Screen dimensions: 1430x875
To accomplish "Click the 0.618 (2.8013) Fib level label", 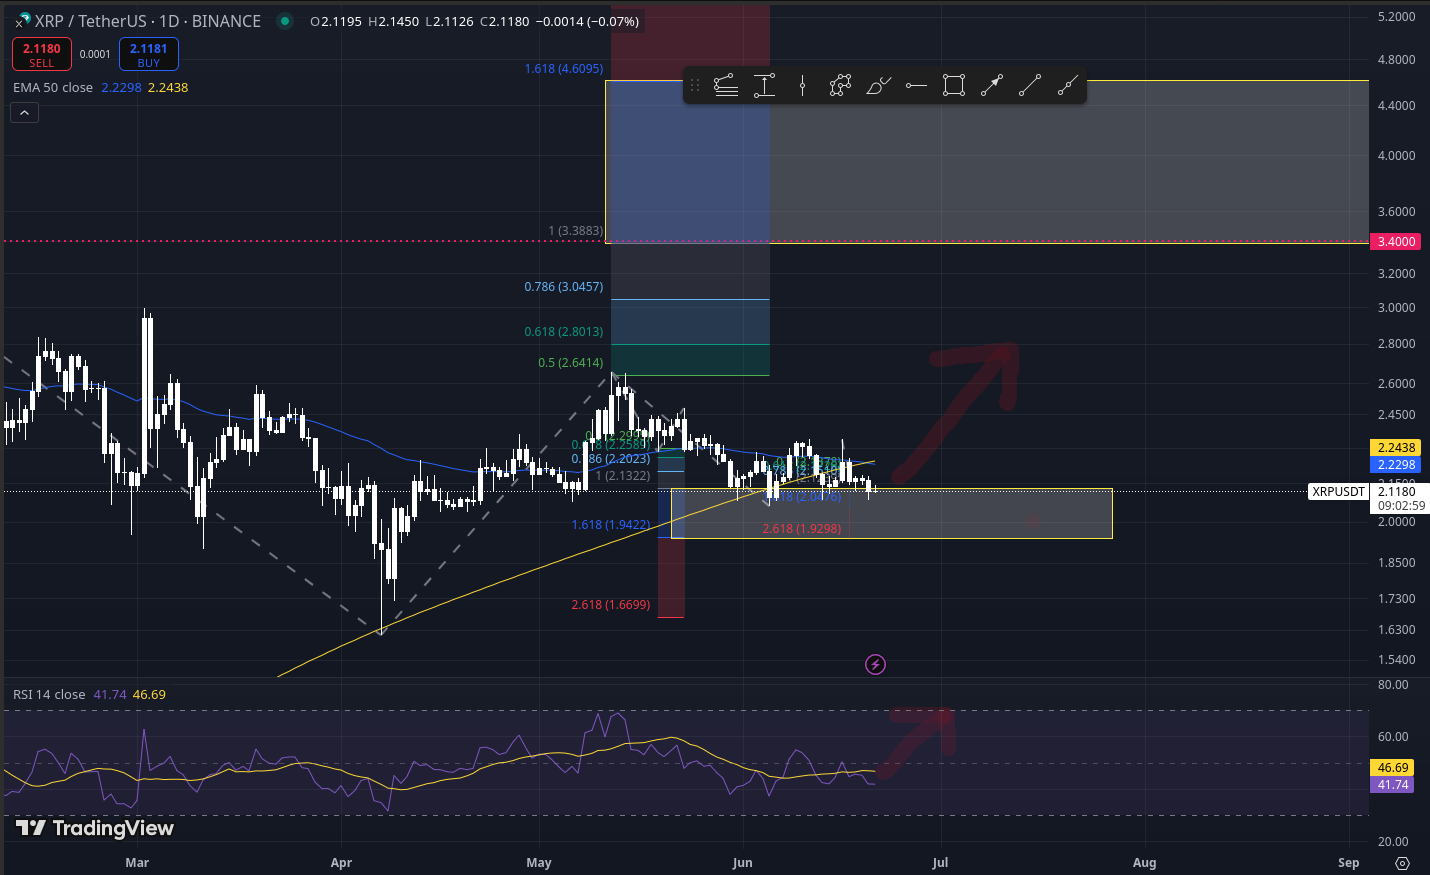I will click(564, 331).
